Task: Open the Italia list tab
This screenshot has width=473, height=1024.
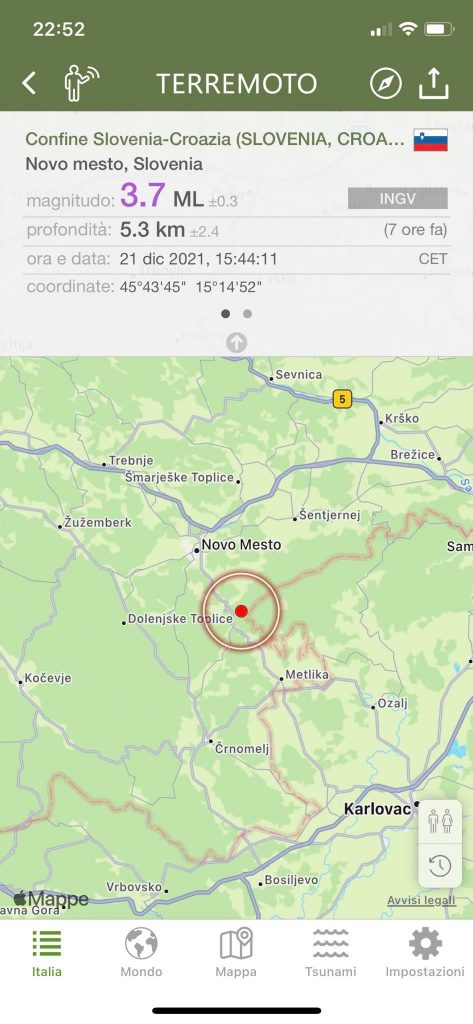Action: (x=47, y=953)
